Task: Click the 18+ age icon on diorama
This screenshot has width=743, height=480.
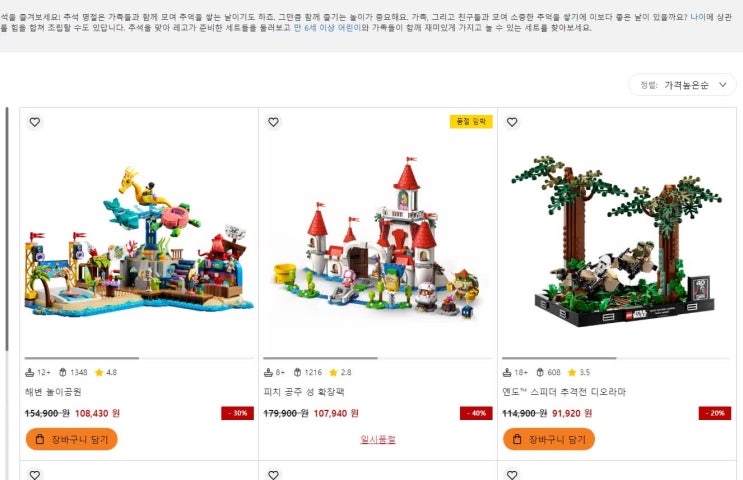Action: pyautogui.click(x=507, y=372)
